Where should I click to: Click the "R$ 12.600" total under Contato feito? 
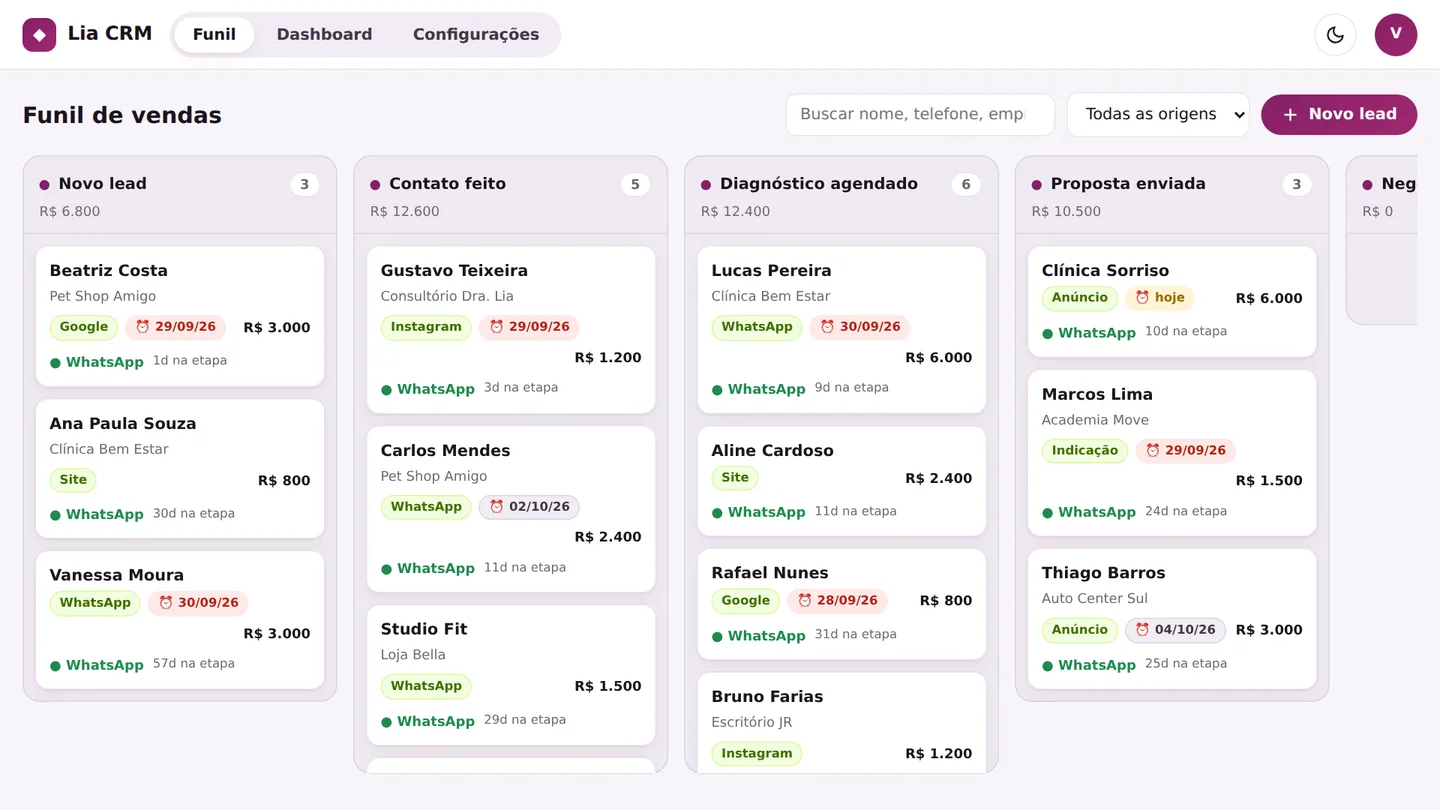coord(405,212)
